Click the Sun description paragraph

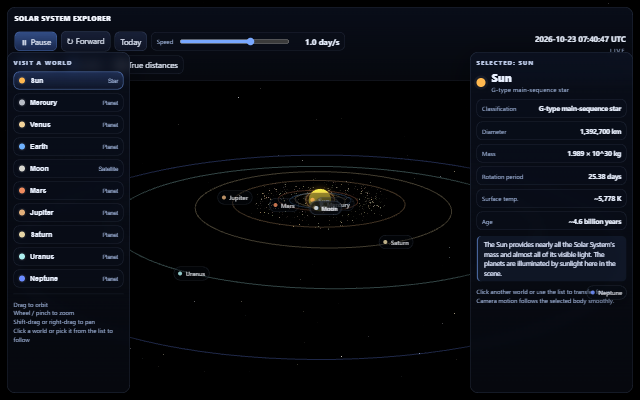click(551, 259)
